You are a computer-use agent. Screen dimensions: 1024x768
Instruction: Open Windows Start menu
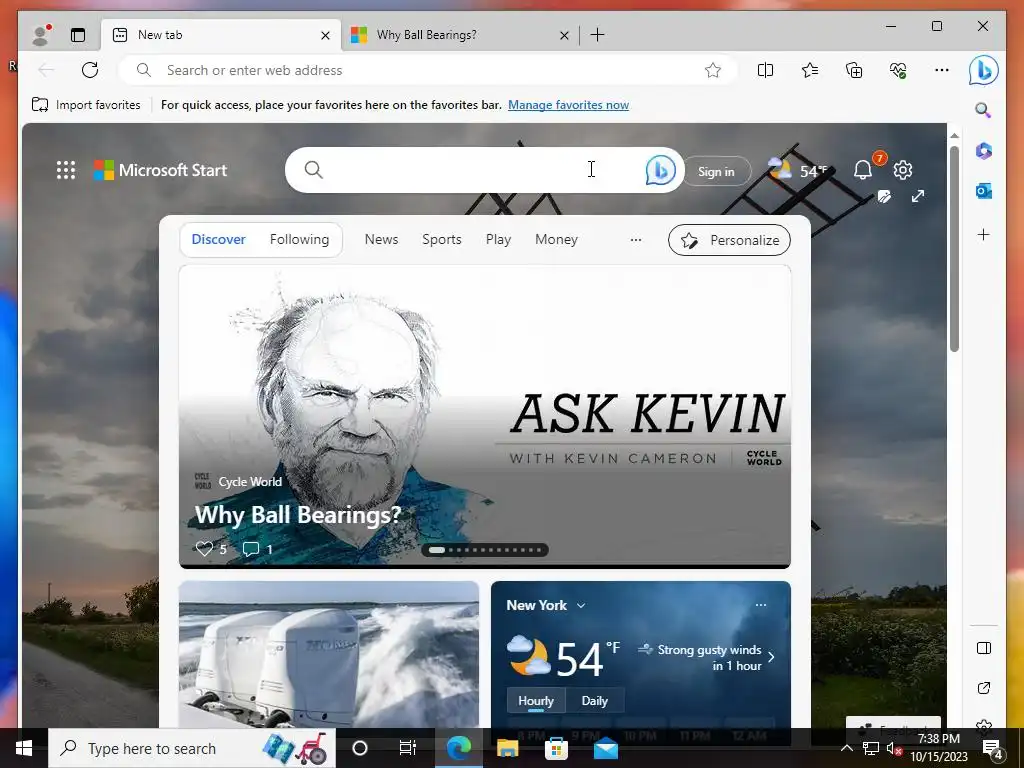point(24,748)
